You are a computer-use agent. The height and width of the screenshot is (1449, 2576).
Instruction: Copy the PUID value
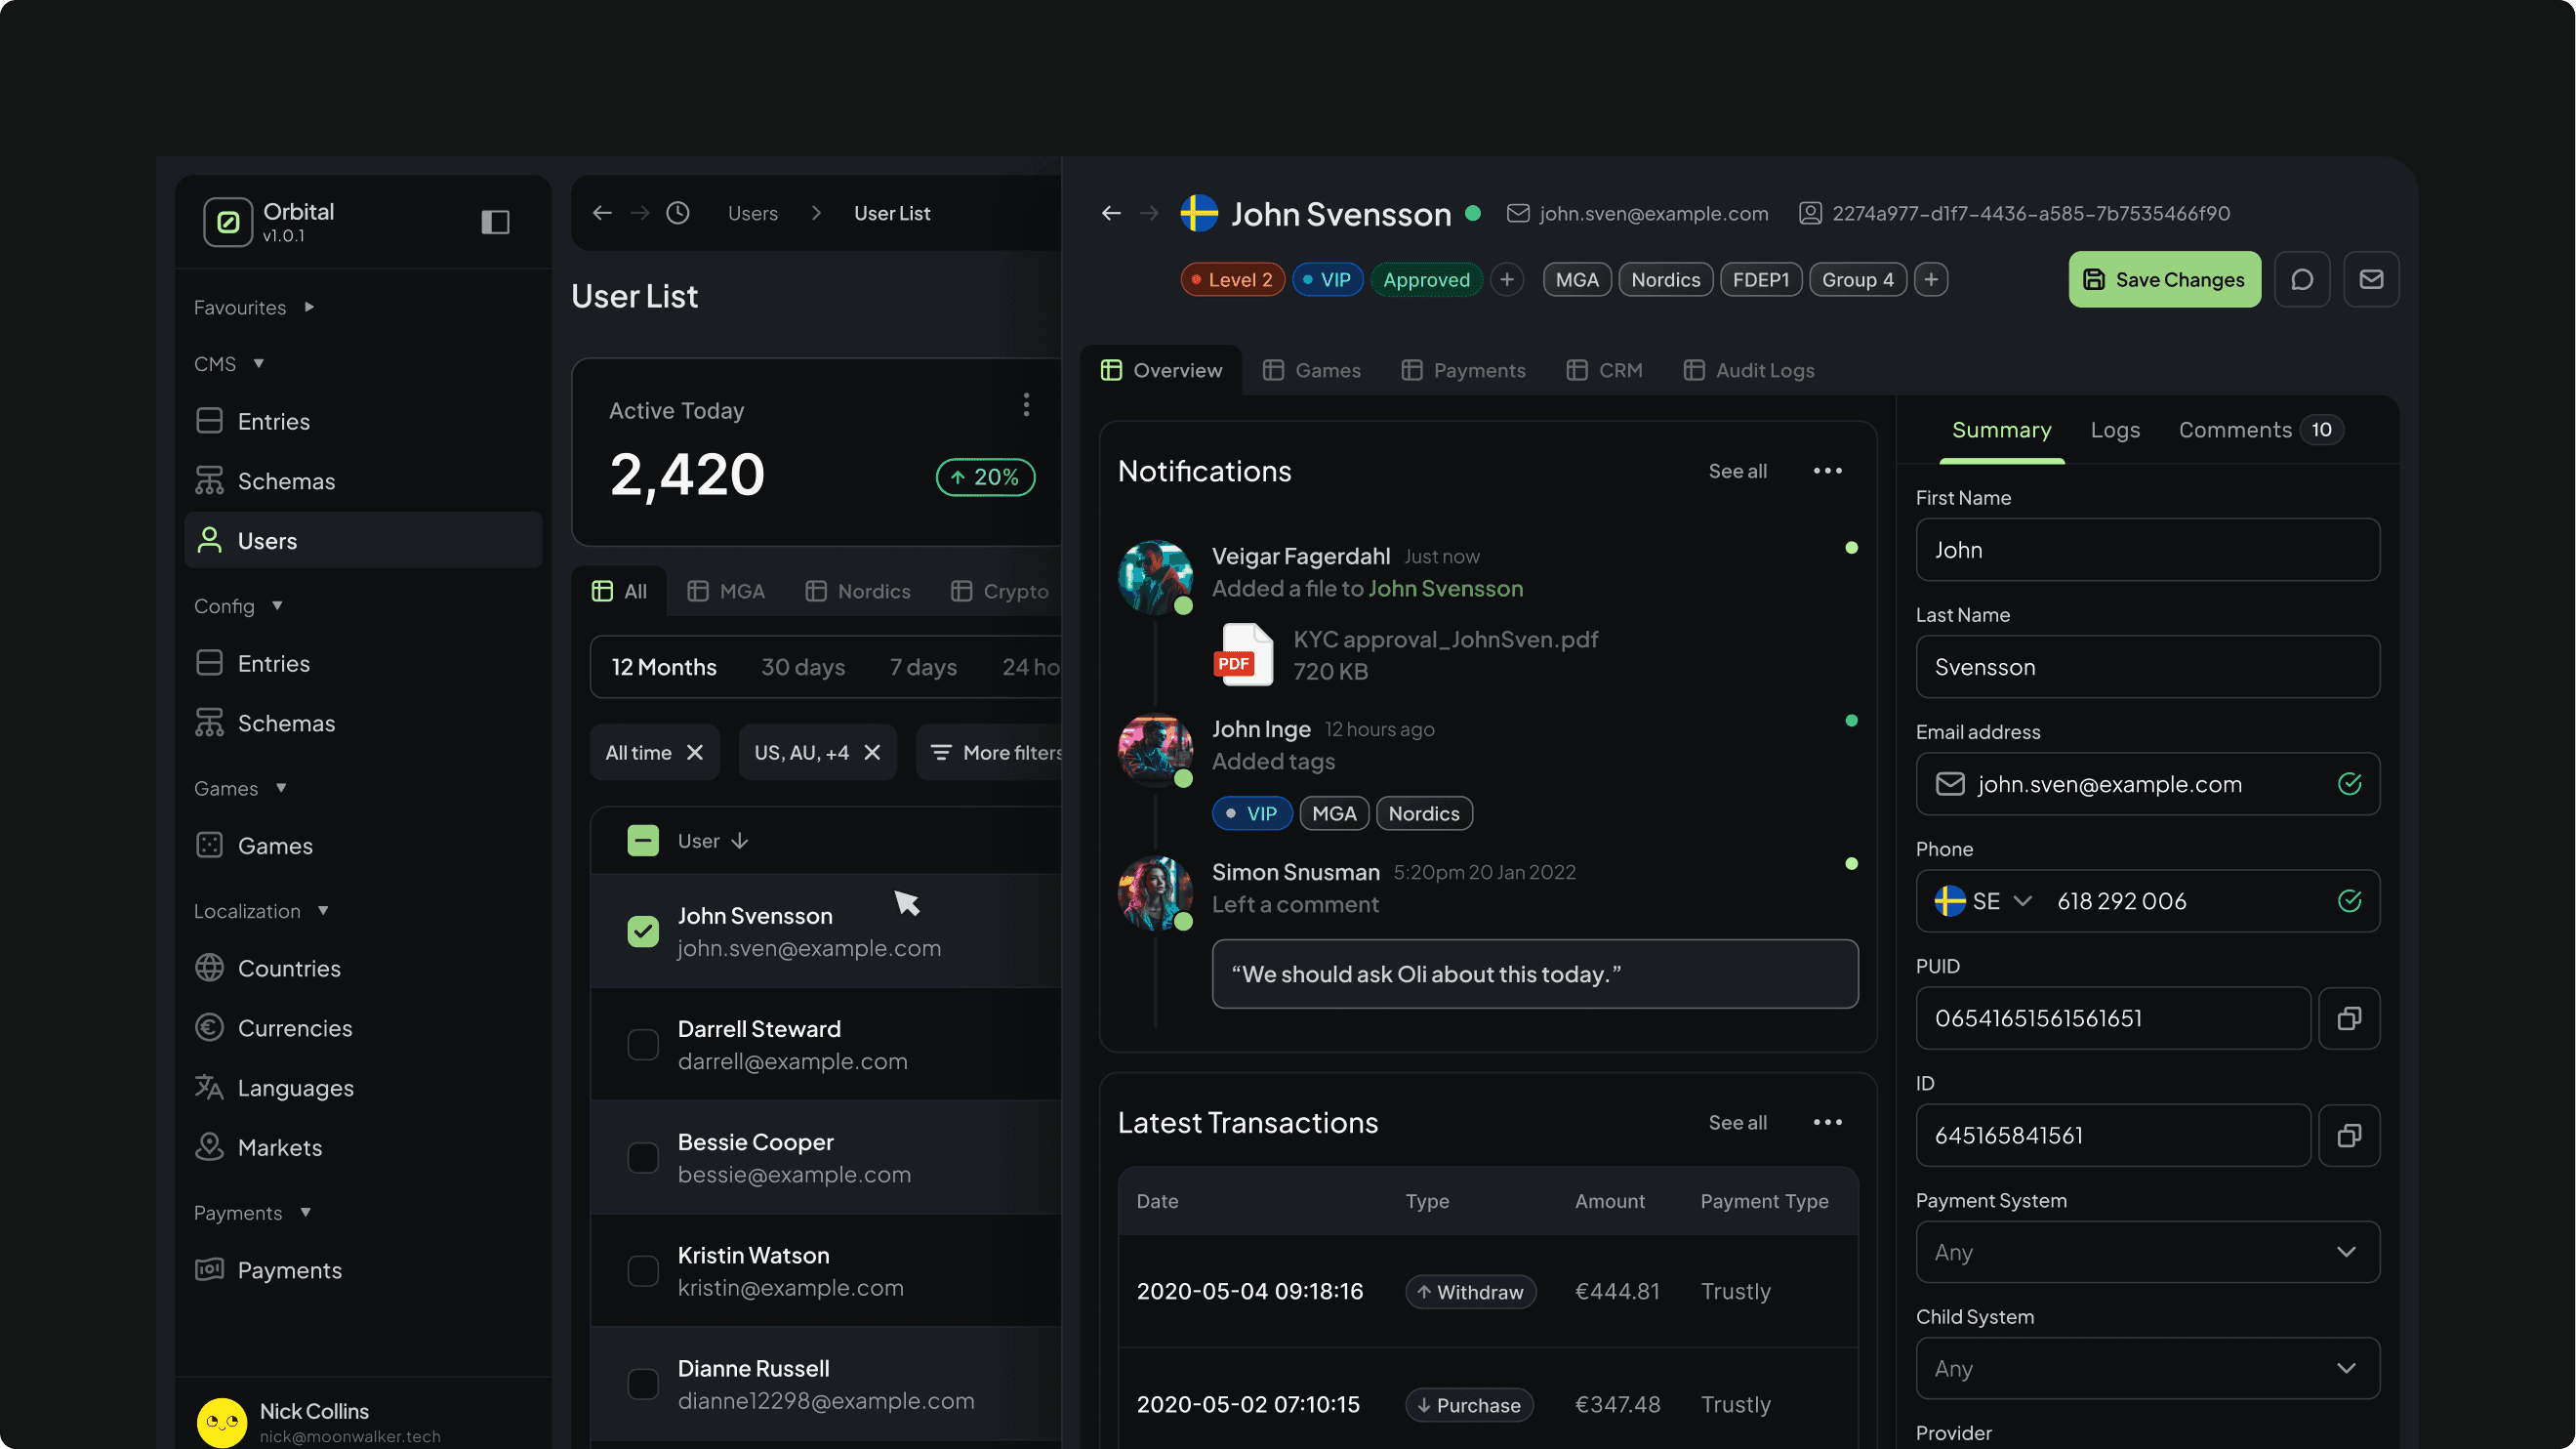point(2348,1018)
